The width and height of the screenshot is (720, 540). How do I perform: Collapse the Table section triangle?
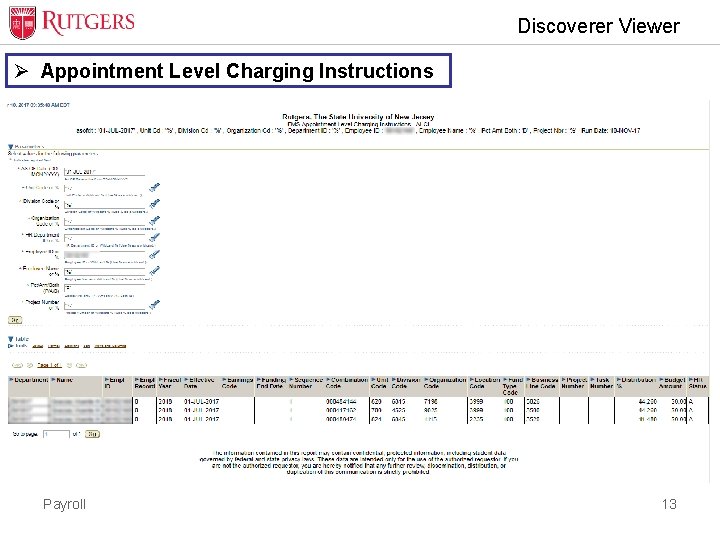pos(11,339)
